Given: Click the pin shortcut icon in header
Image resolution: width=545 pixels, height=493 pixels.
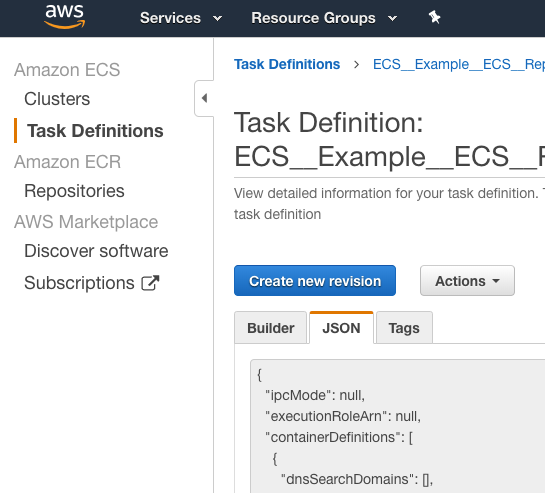Looking at the screenshot, I should (x=434, y=17).
